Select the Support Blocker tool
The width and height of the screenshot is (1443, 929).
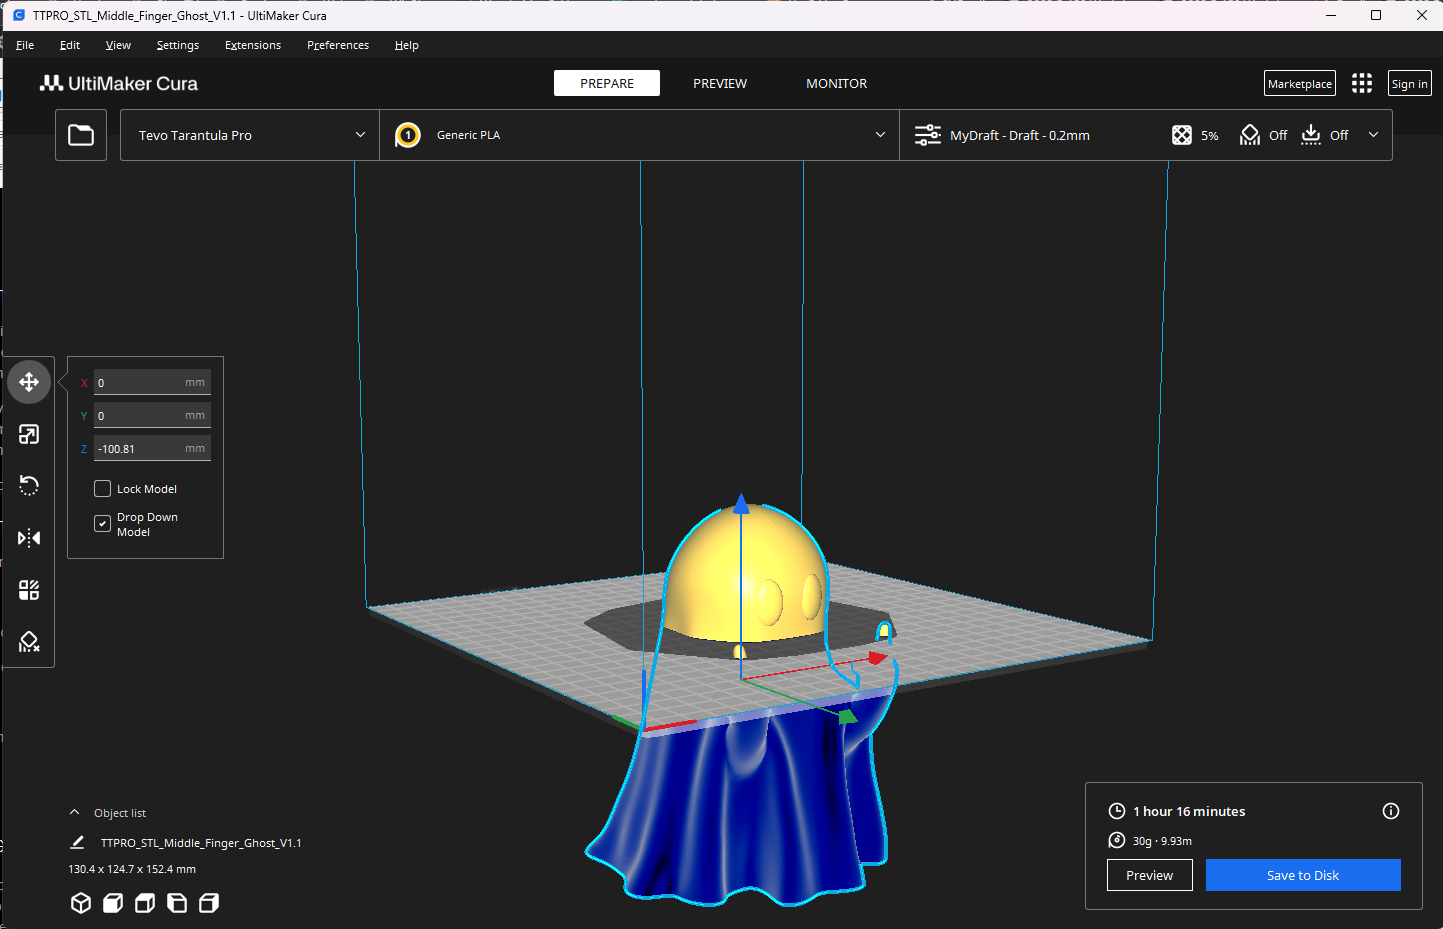point(29,642)
